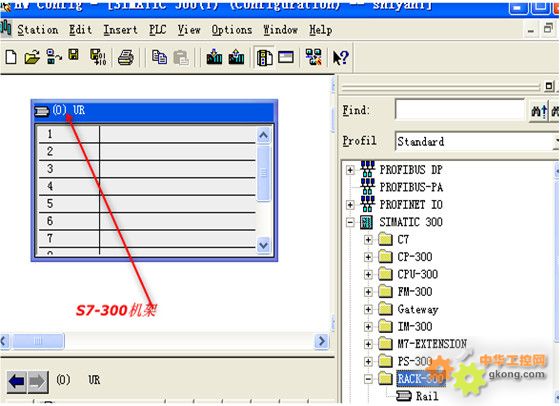Screen dimensions: 560x406
Task: Select the PROFINET IO tree label
Action: [411, 205]
